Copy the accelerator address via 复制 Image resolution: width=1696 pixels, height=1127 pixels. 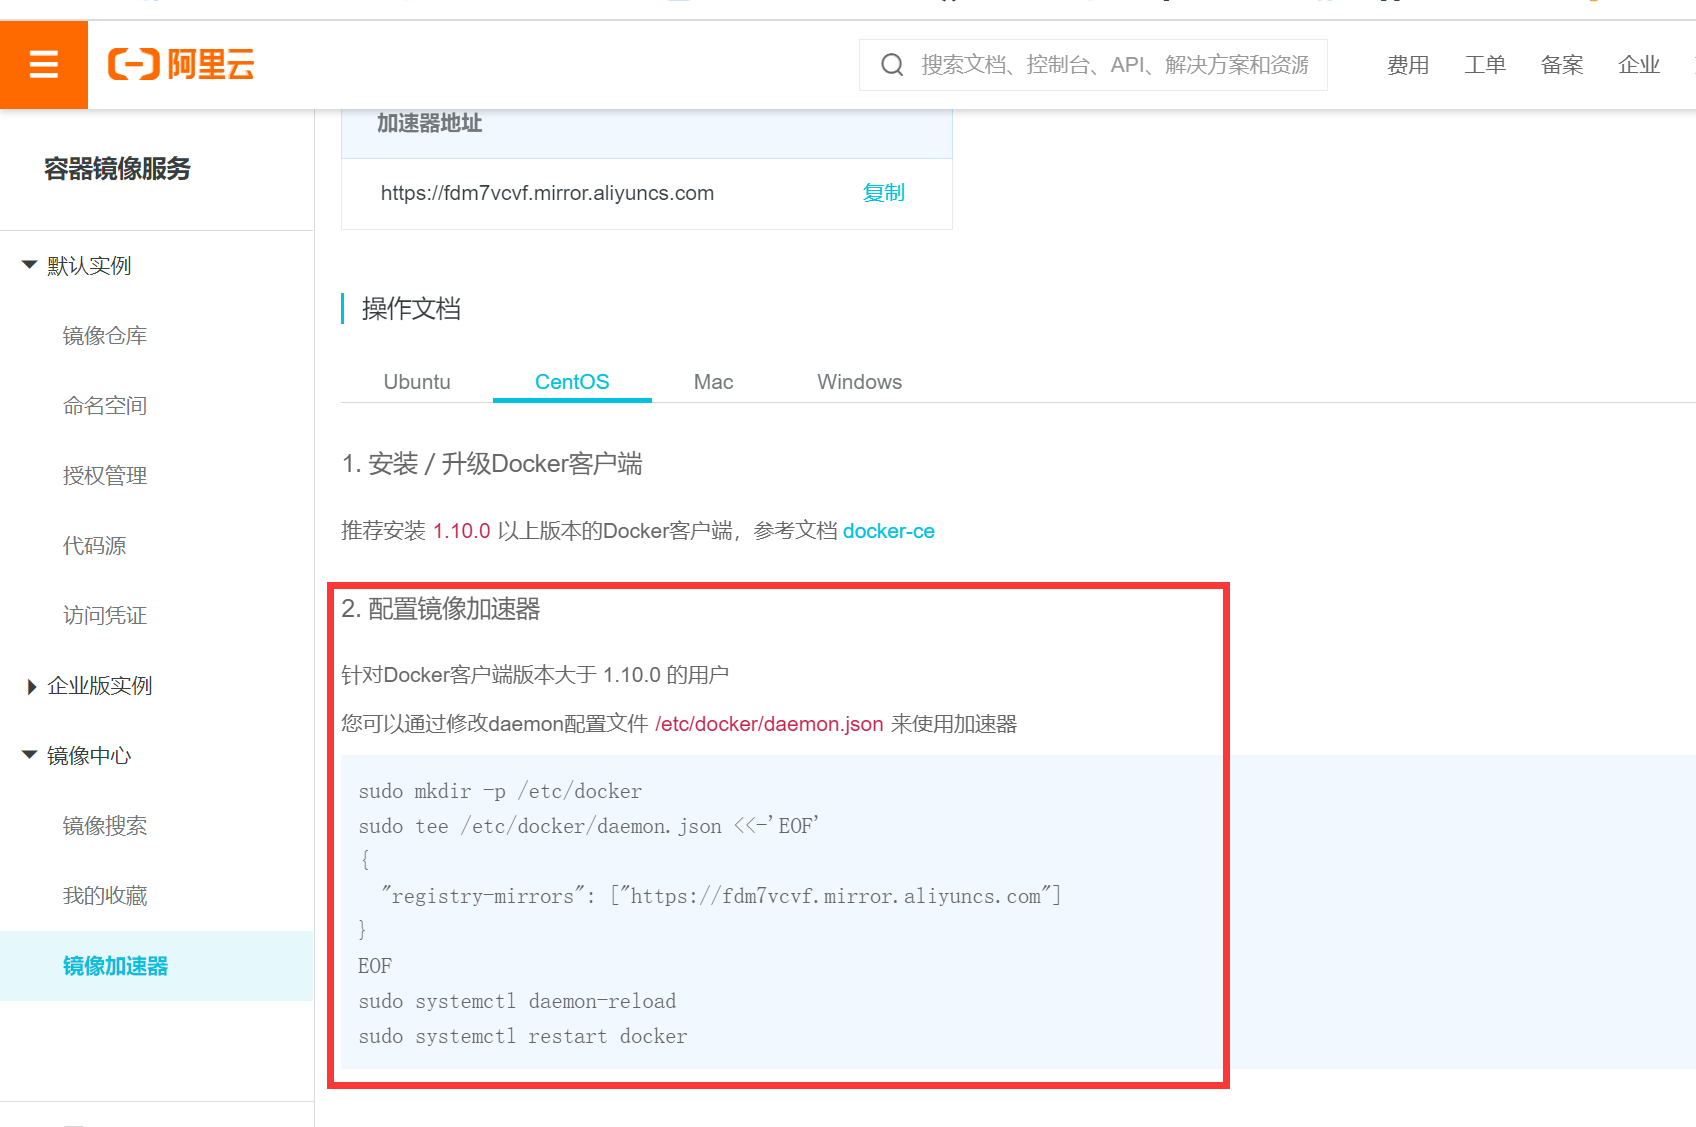tap(884, 193)
